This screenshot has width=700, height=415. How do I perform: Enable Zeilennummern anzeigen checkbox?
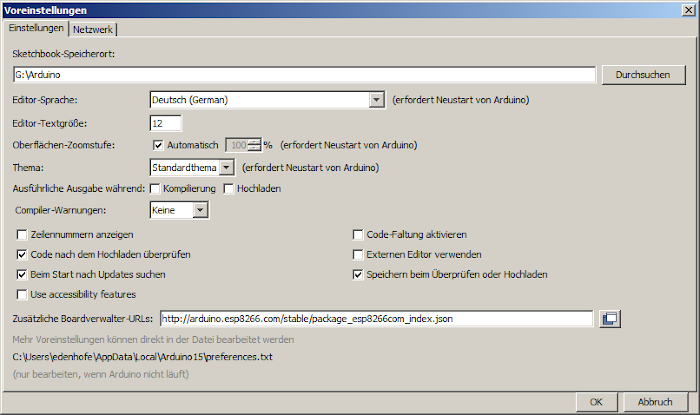(22, 234)
